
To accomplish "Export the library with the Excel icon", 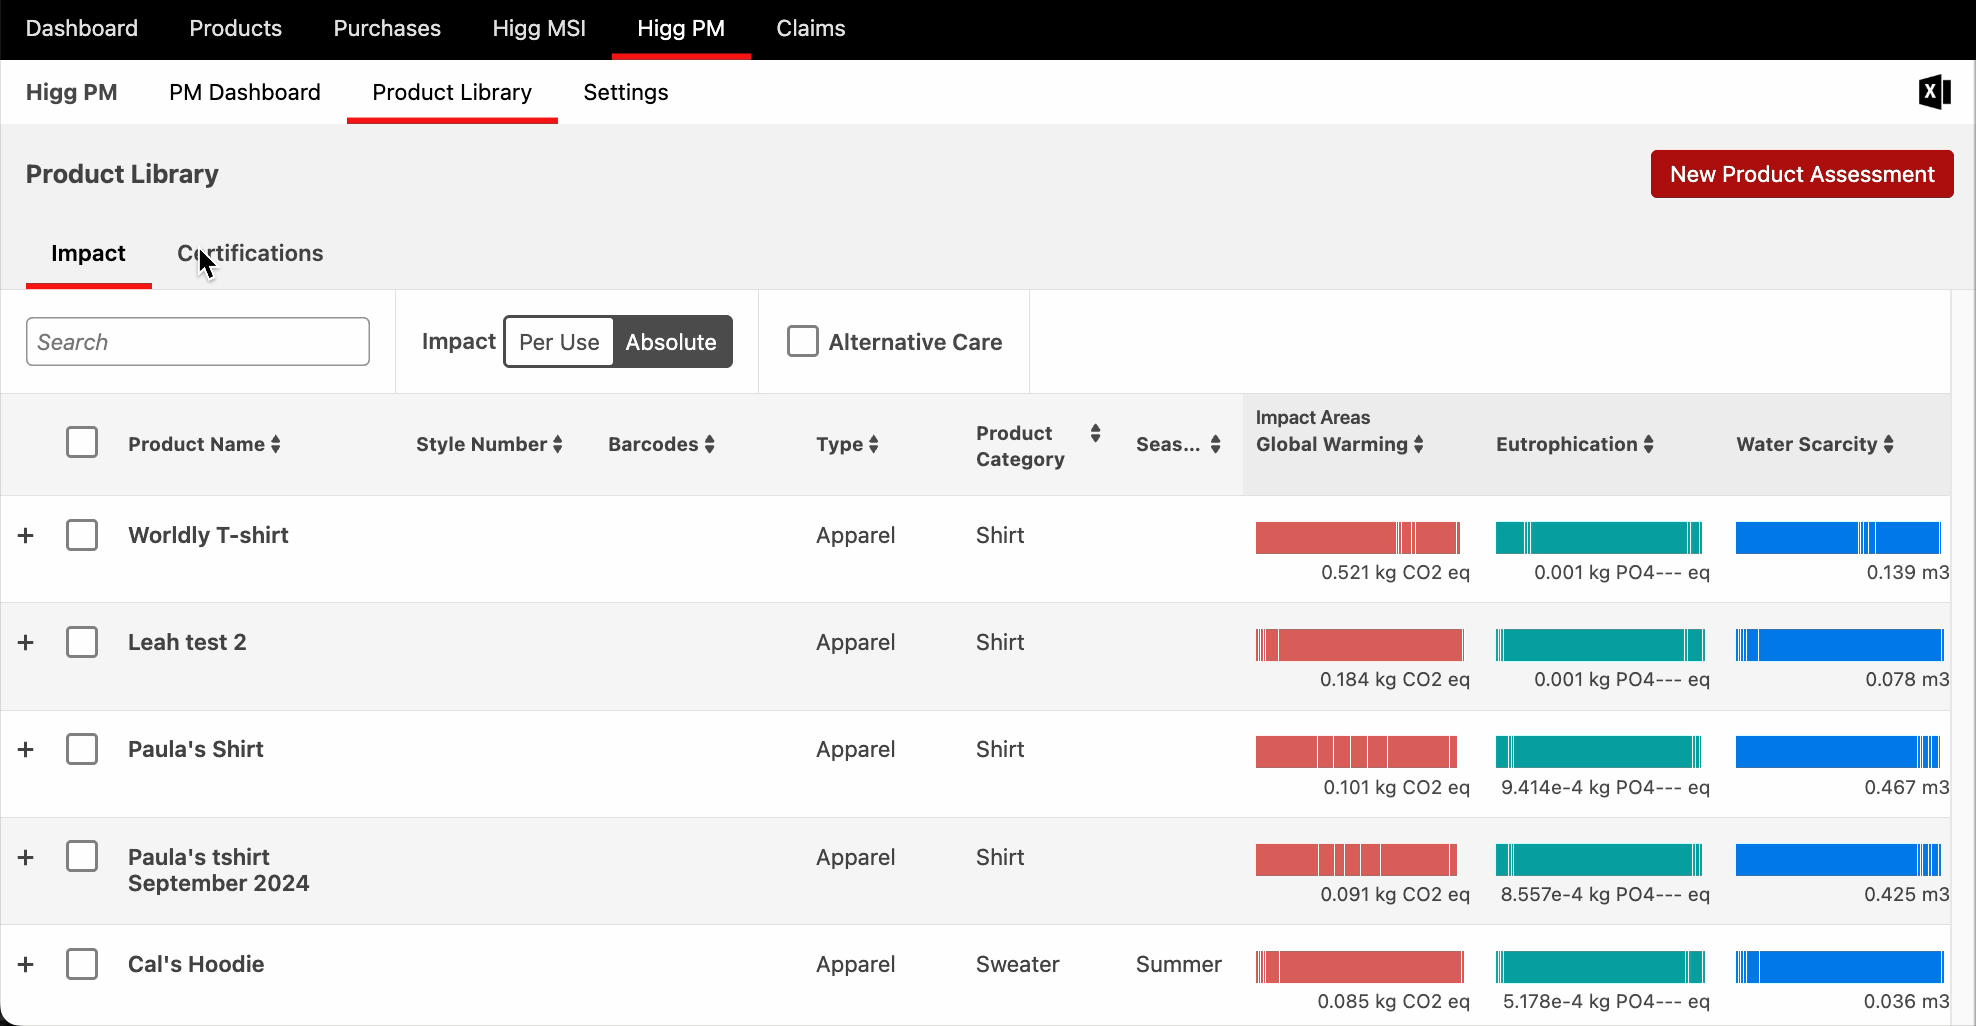I will (x=1935, y=92).
